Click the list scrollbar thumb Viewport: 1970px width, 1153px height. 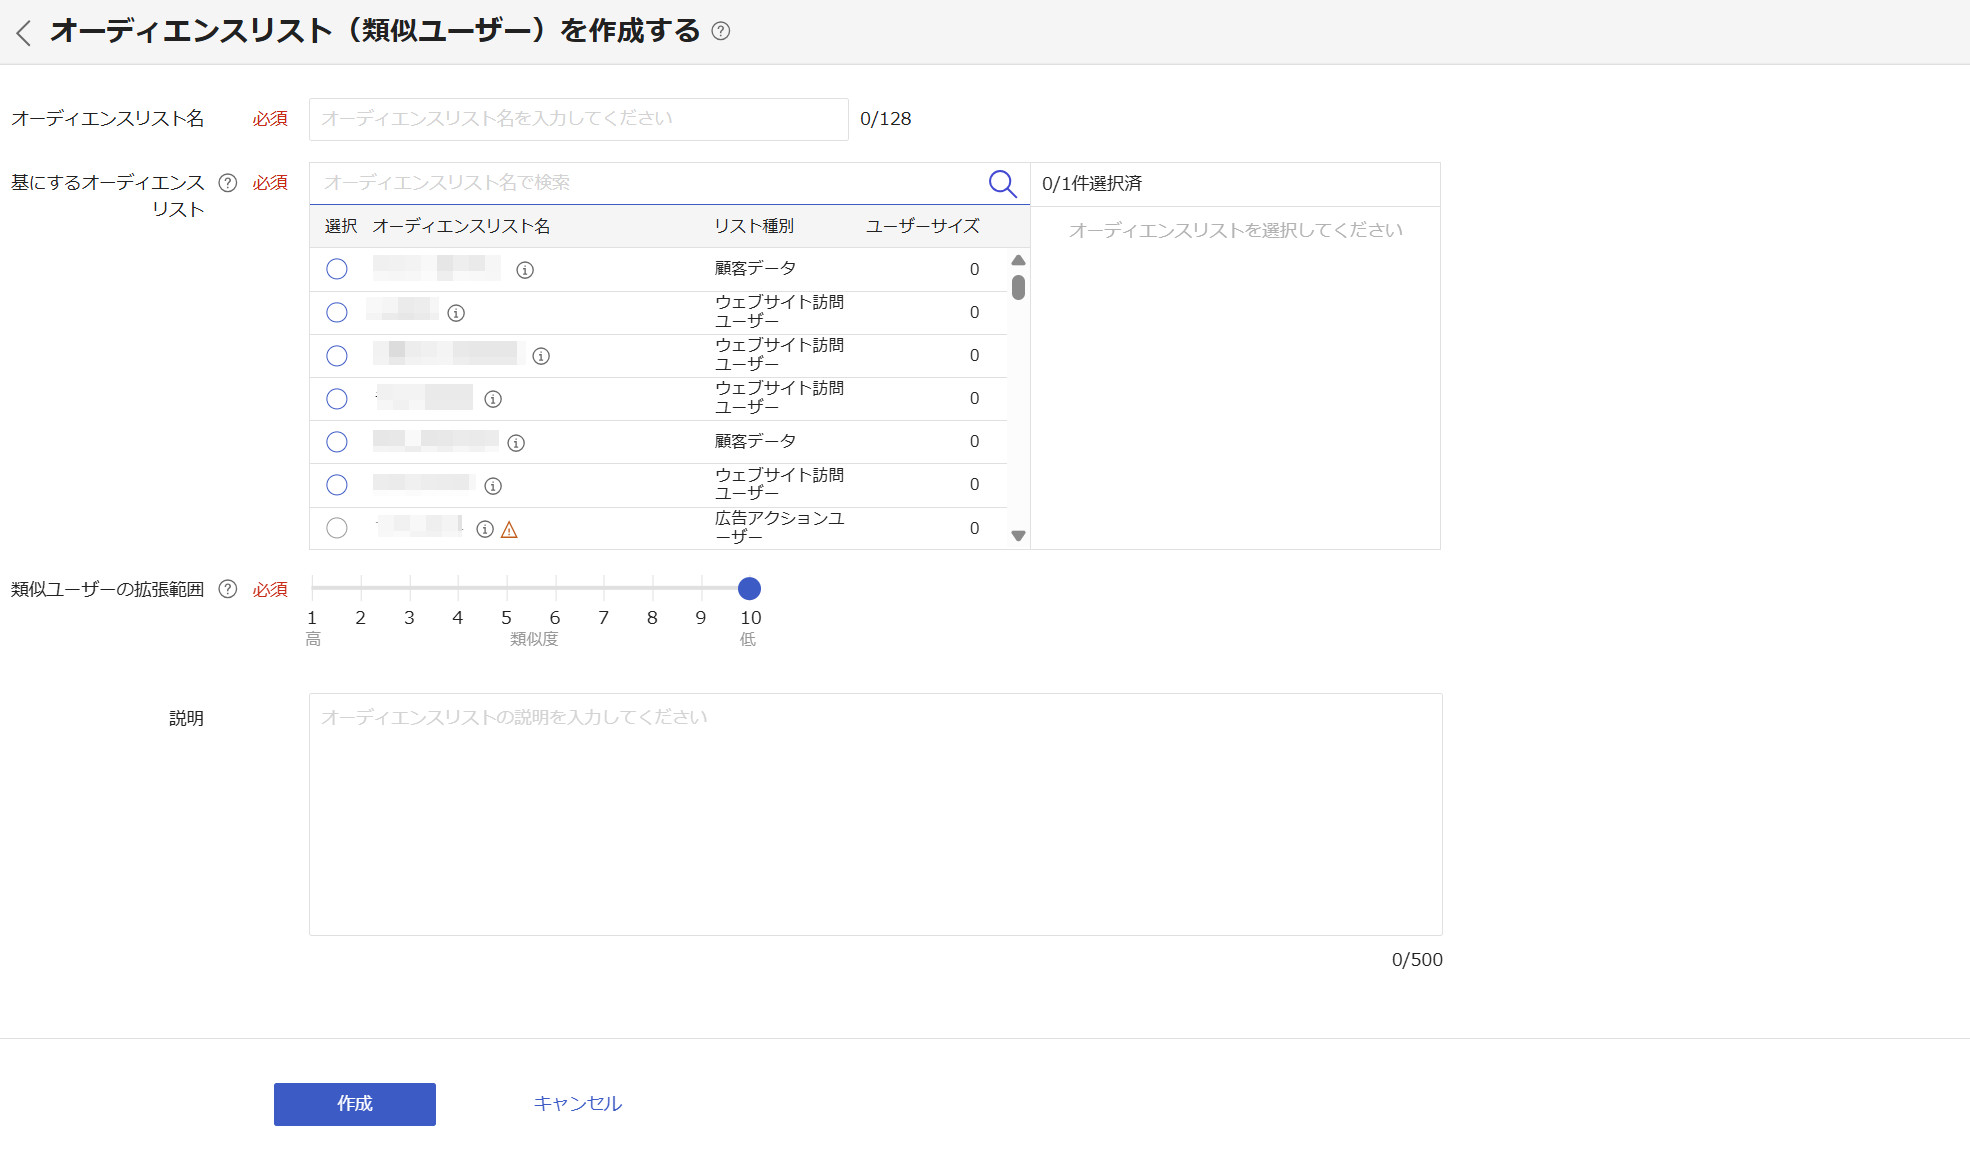click(1018, 288)
